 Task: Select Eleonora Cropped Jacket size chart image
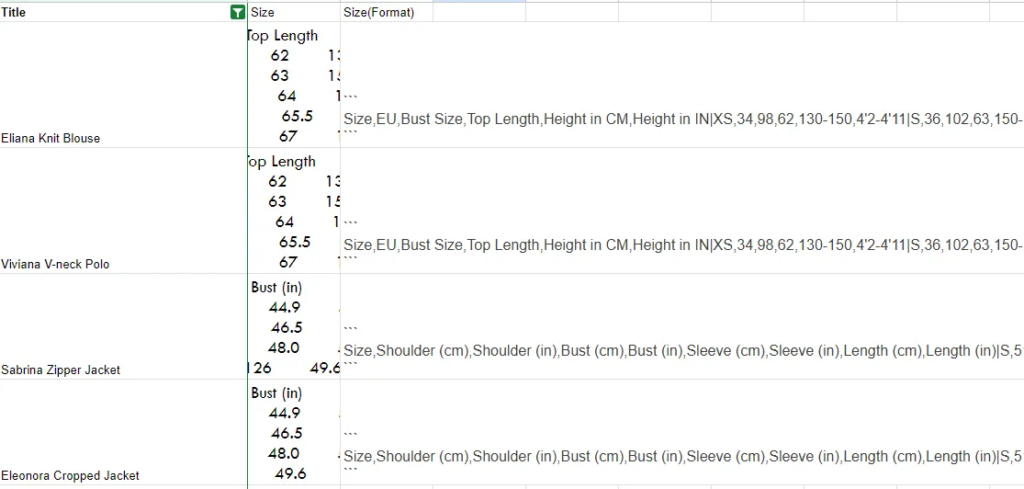point(294,432)
